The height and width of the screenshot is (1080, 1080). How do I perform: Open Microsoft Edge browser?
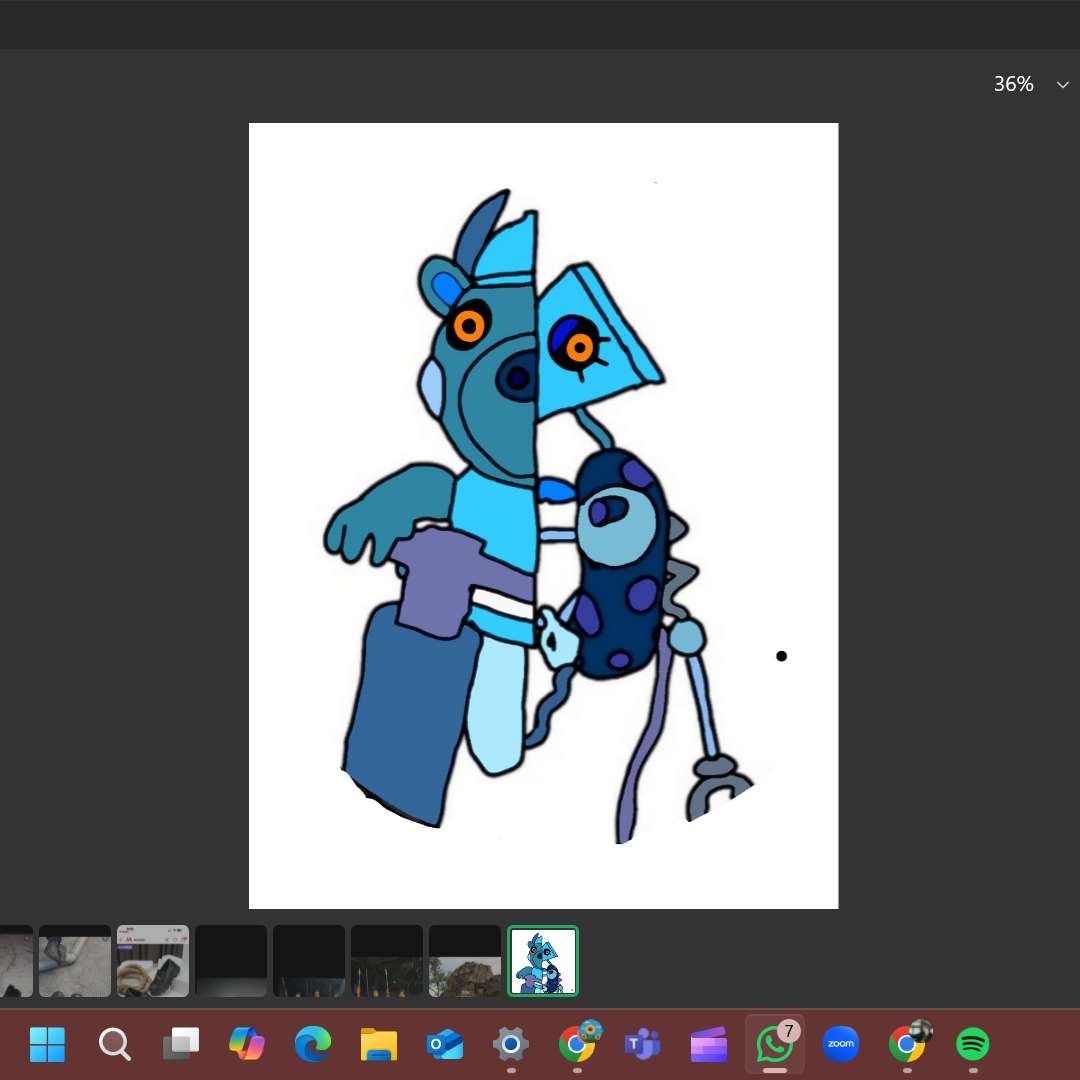(312, 1045)
